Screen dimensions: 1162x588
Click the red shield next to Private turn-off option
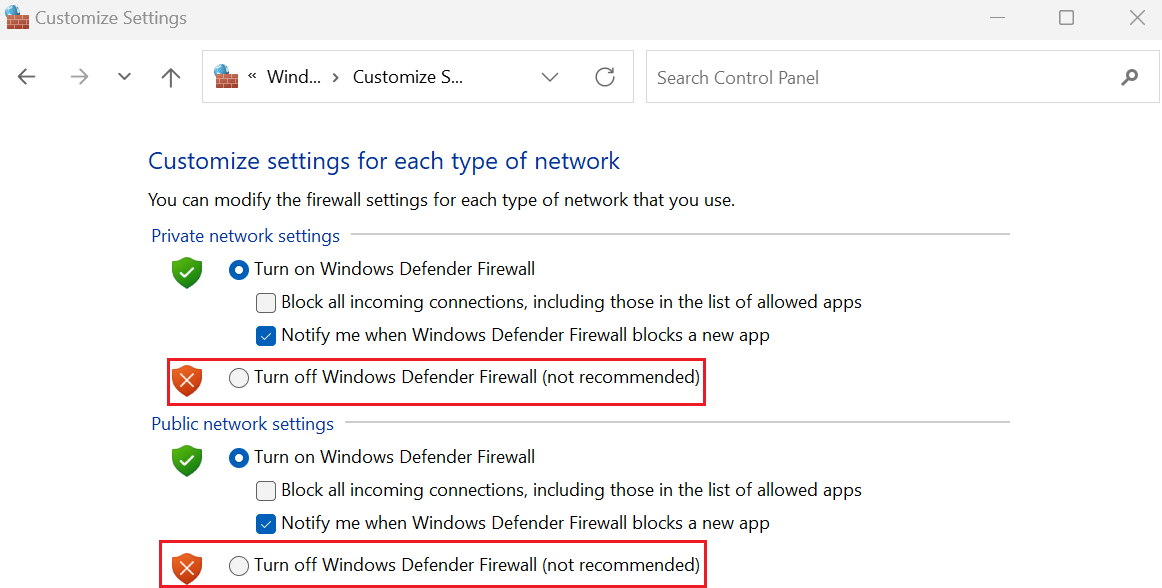pyautogui.click(x=186, y=379)
